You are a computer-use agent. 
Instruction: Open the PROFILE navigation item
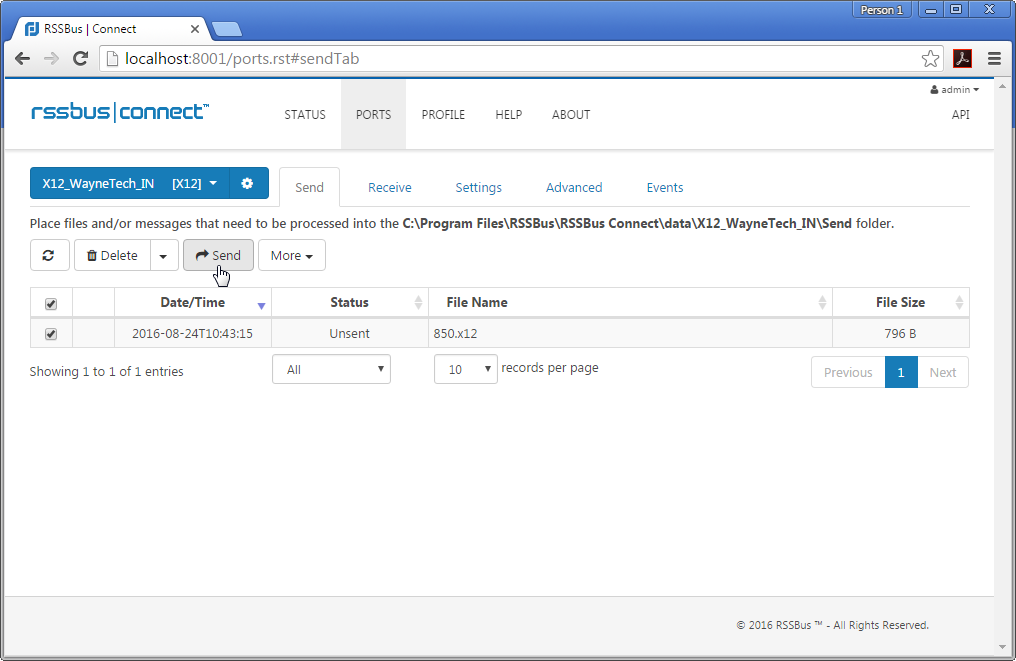click(x=443, y=115)
